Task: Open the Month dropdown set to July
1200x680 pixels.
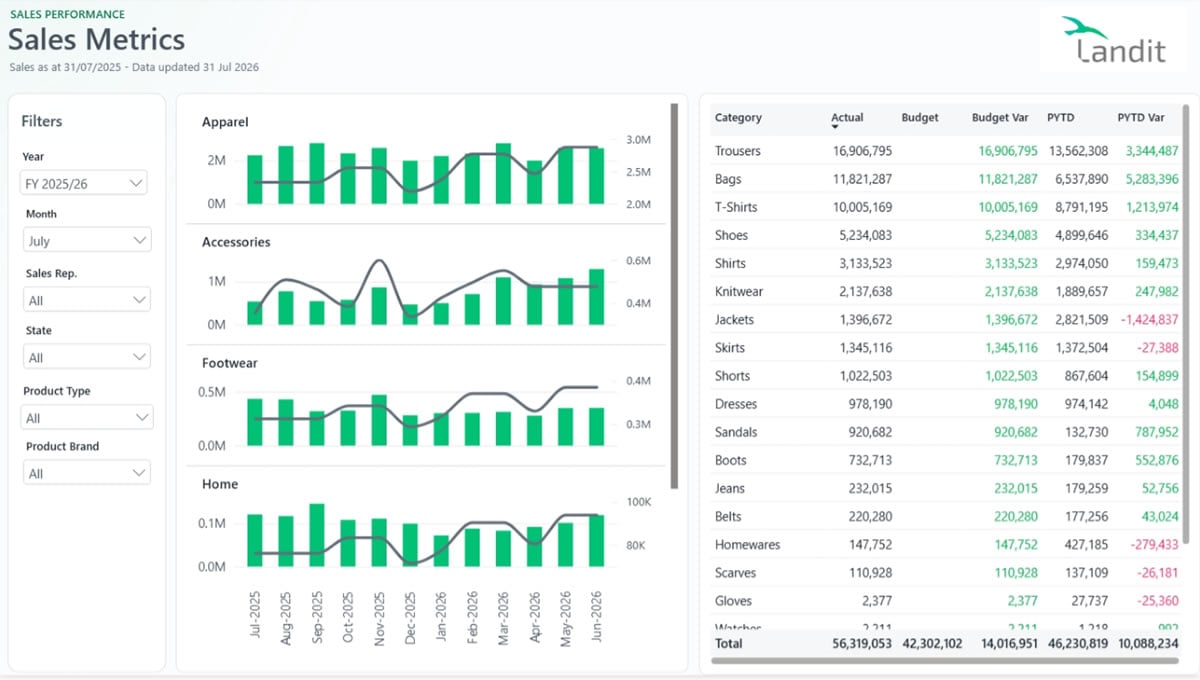Action: pyautogui.click(x=87, y=240)
